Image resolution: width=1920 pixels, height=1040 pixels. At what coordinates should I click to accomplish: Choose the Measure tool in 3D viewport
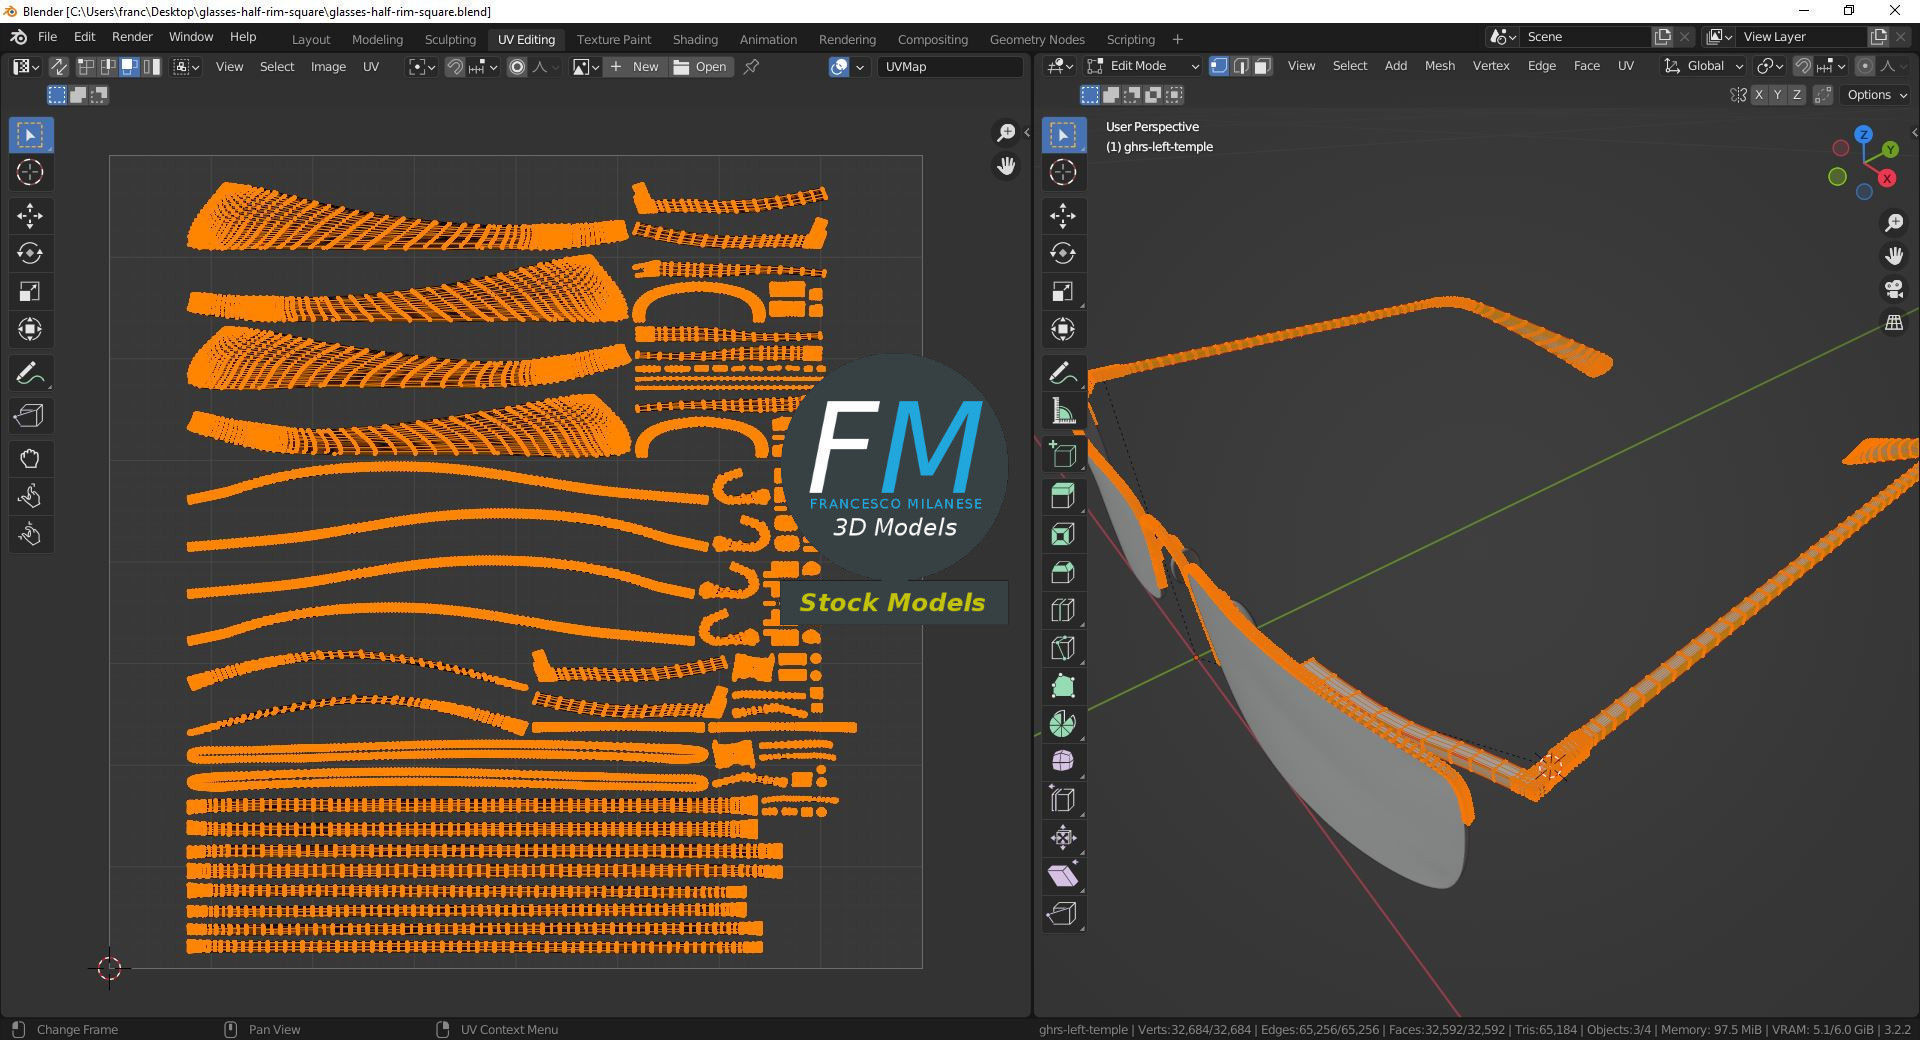click(x=1063, y=411)
